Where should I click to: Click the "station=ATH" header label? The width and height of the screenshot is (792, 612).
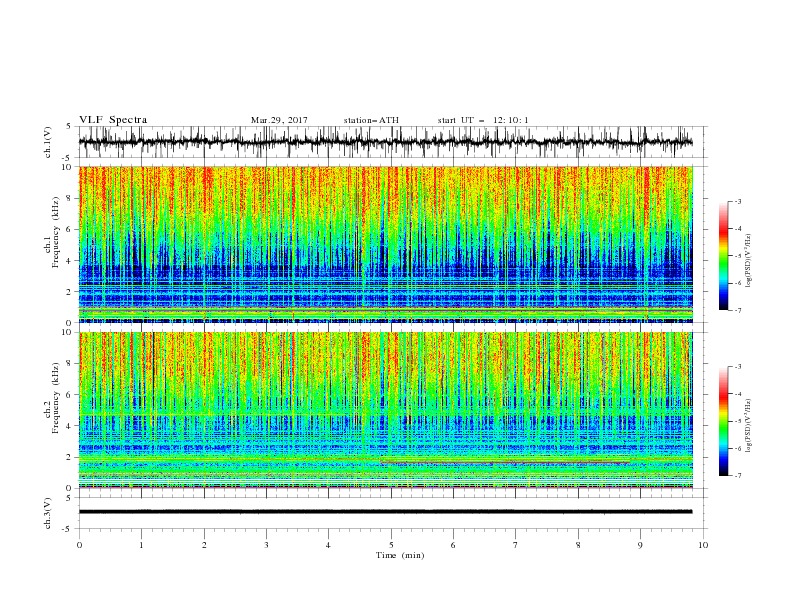371,120
